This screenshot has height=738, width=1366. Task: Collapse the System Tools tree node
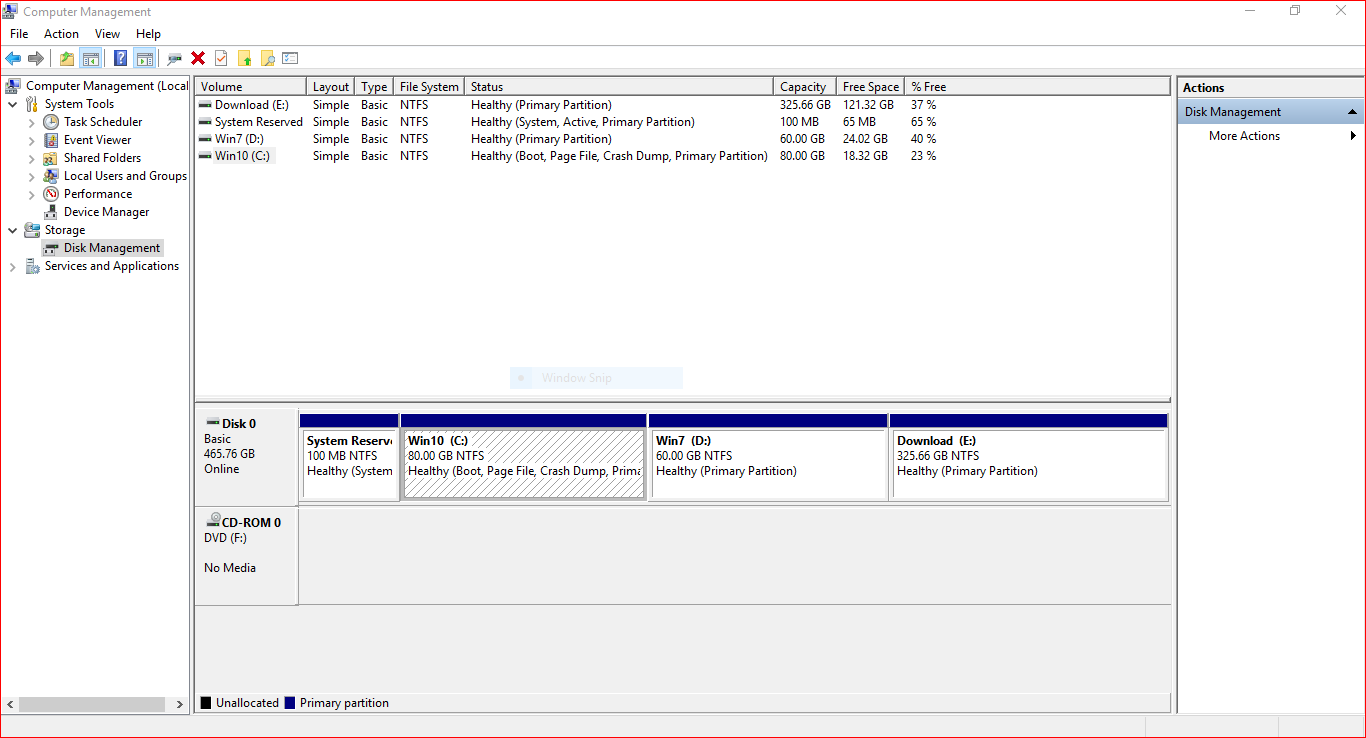[x=12, y=104]
